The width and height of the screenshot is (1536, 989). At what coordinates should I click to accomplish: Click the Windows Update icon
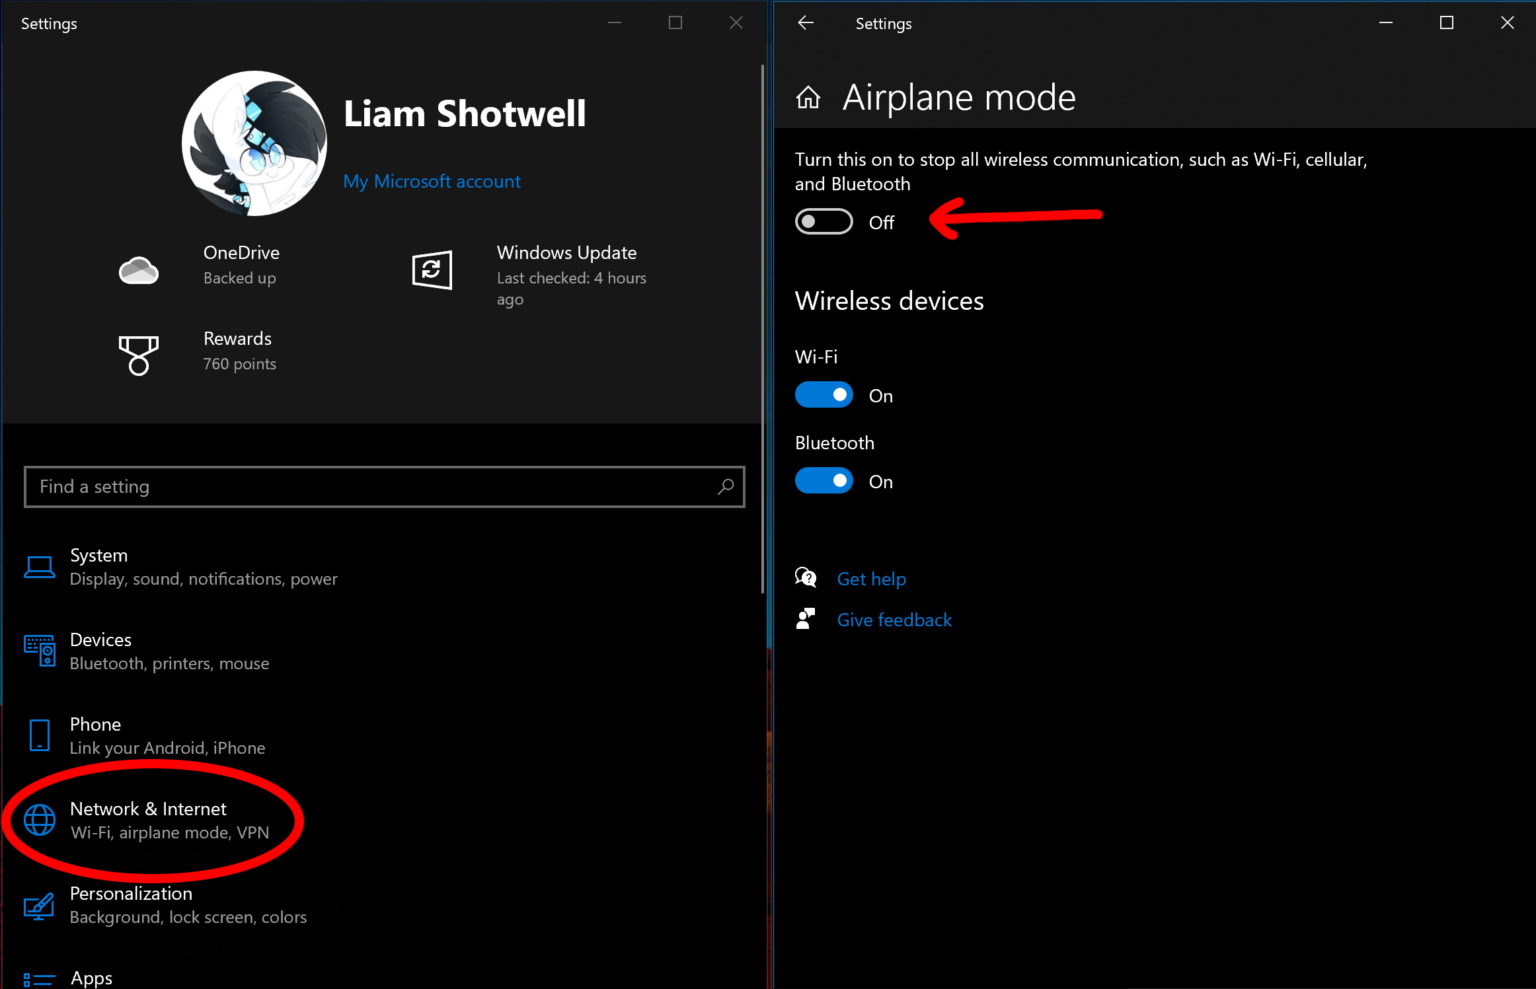(432, 268)
